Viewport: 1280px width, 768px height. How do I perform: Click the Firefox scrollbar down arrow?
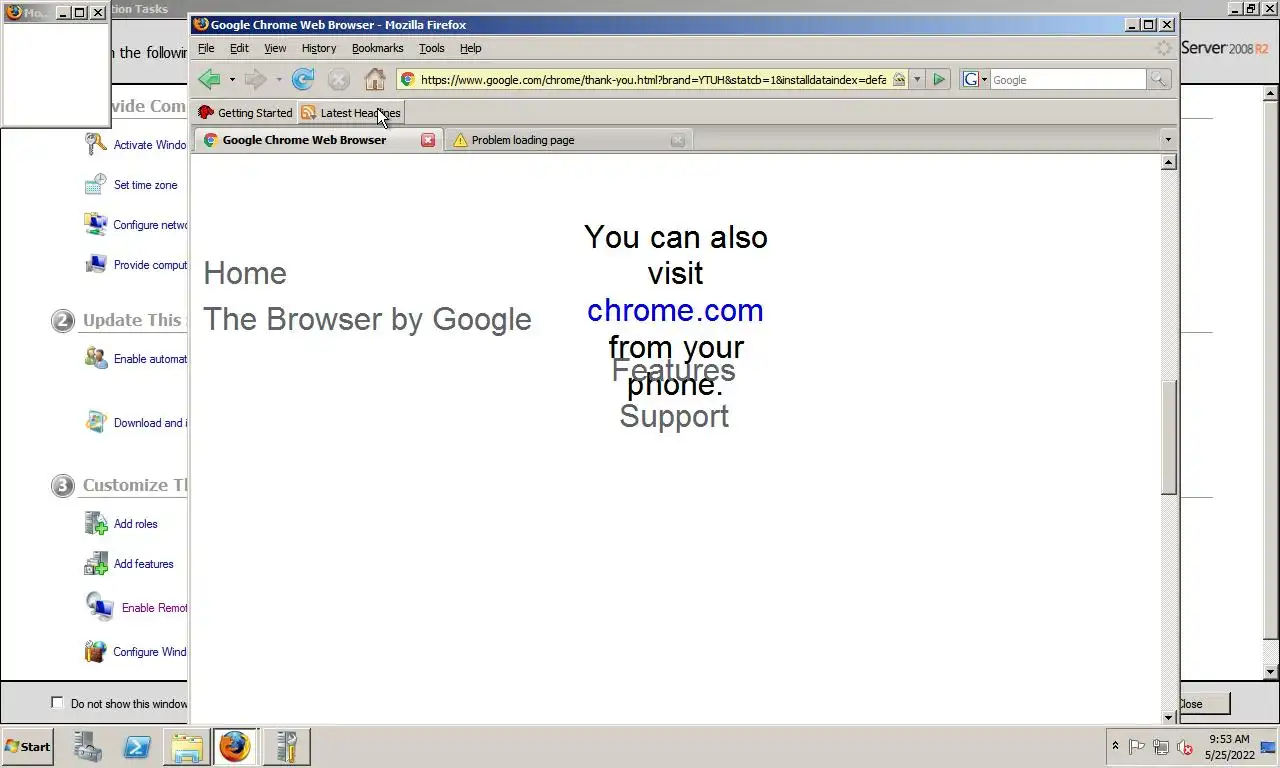tap(1169, 717)
